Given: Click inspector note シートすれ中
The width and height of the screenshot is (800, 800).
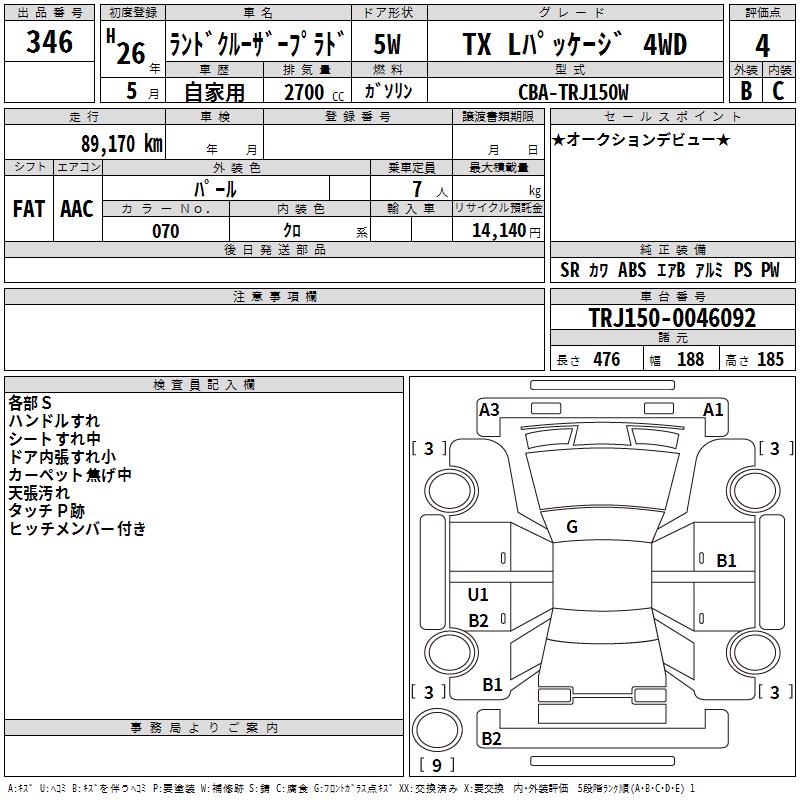Looking at the screenshot, I should [x=54, y=438].
